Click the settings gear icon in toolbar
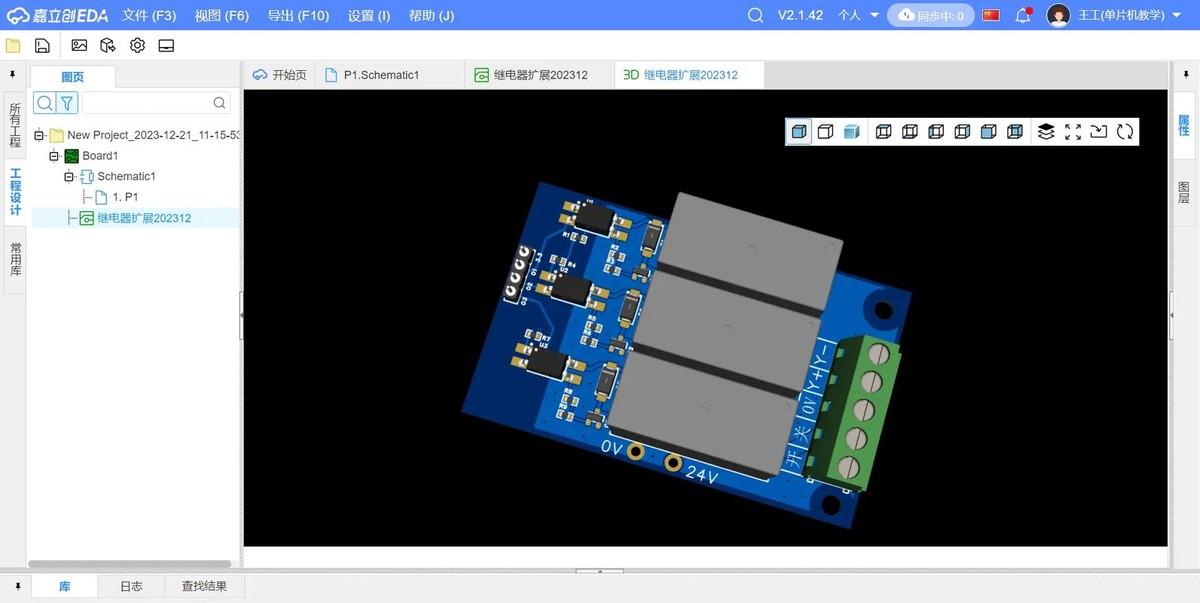Screen dimensions: 1200x603 tap(137, 46)
